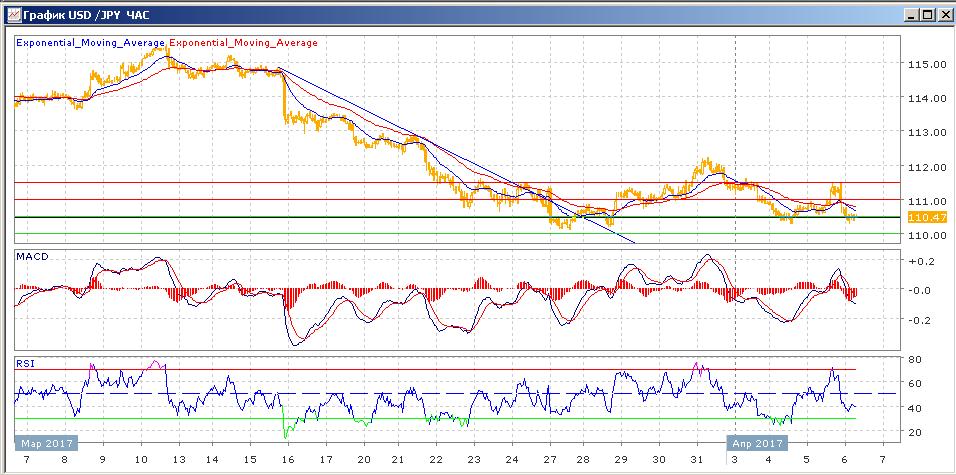Click the 20 level on RSI scale

point(913,432)
